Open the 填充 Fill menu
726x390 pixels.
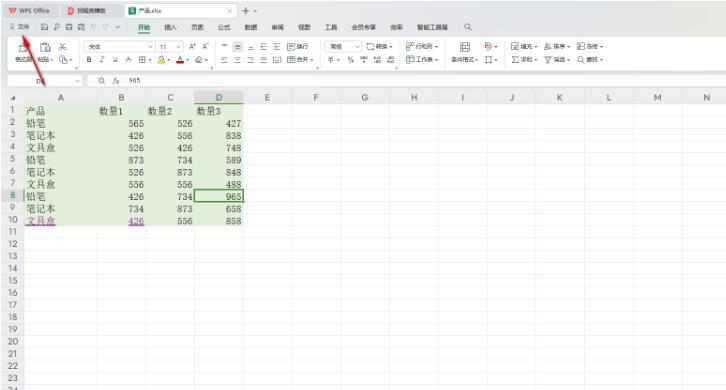point(524,46)
